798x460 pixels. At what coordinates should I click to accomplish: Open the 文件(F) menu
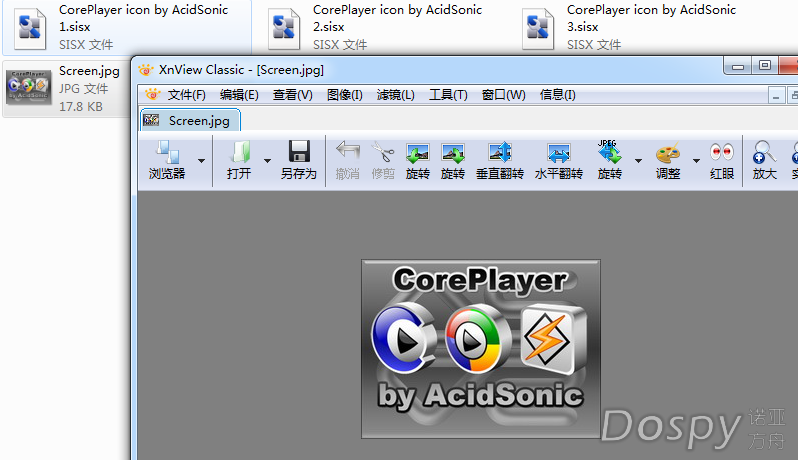tap(186, 95)
